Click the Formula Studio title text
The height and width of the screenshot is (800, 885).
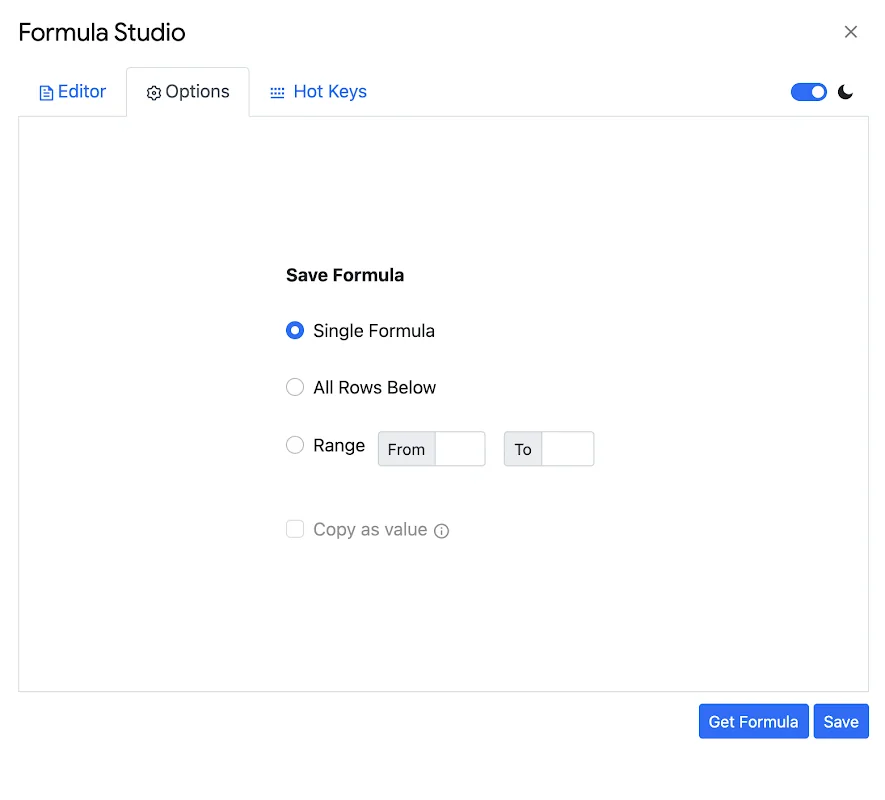pyautogui.click(x=101, y=32)
